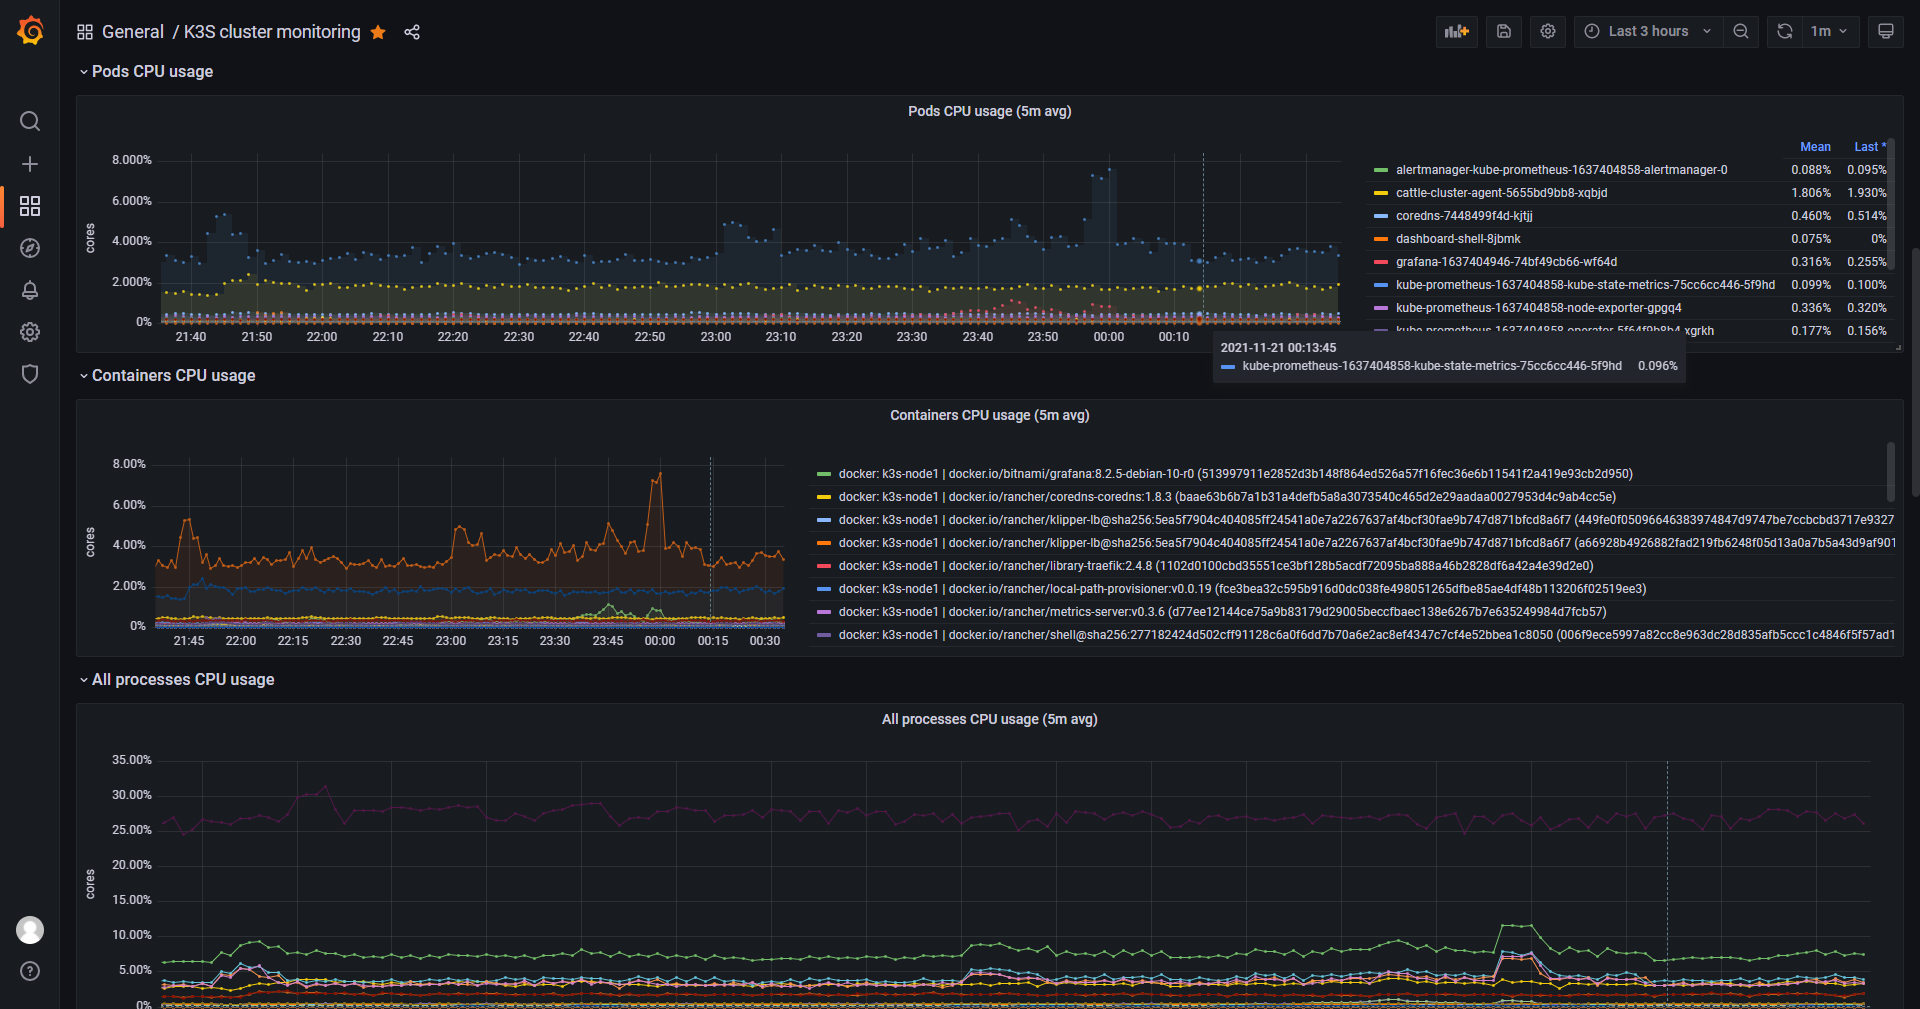1920x1009 pixels.
Task: Click the dashboard grid icon beside General
Action: click(x=85, y=32)
